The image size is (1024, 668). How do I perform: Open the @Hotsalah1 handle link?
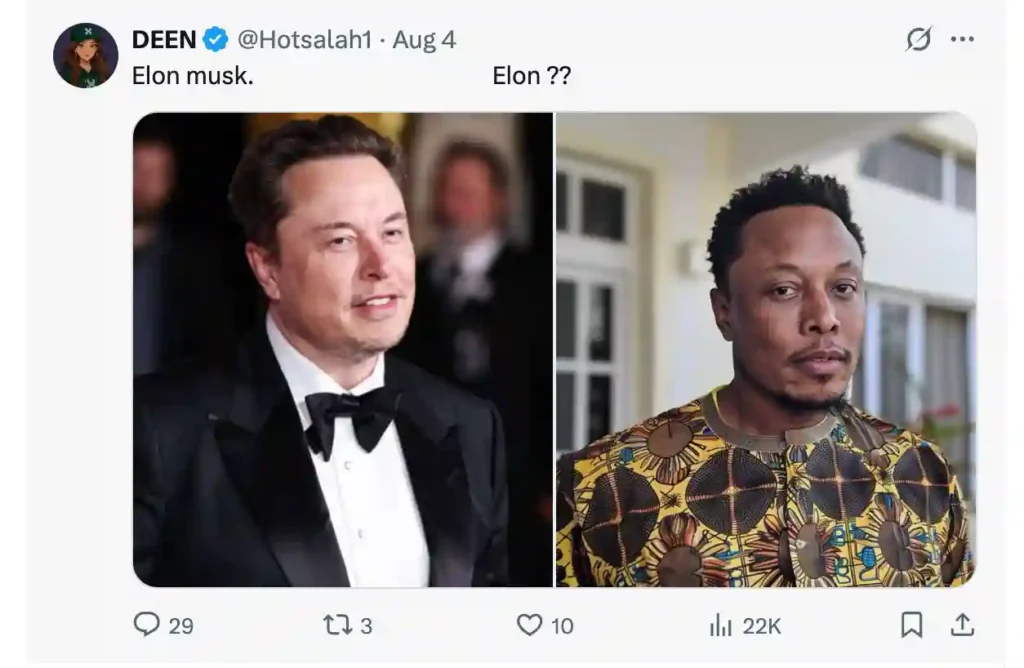(303, 40)
